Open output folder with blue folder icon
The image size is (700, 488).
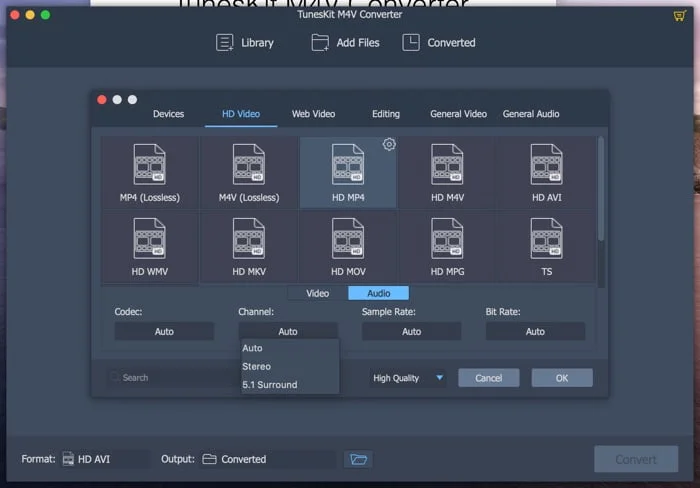pyautogui.click(x=358, y=459)
